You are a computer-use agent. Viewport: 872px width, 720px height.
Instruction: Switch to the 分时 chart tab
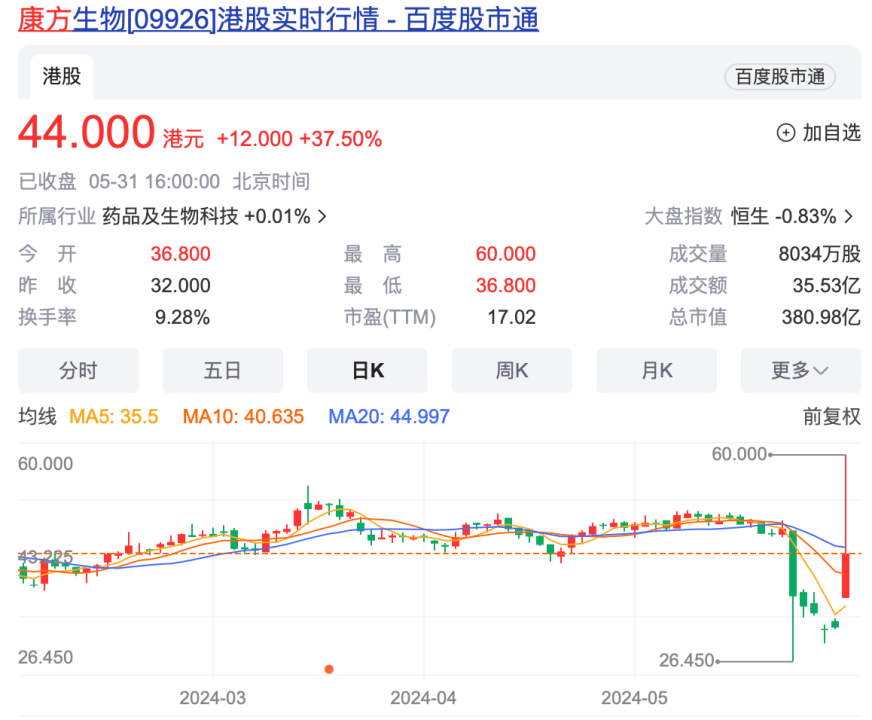[78, 370]
